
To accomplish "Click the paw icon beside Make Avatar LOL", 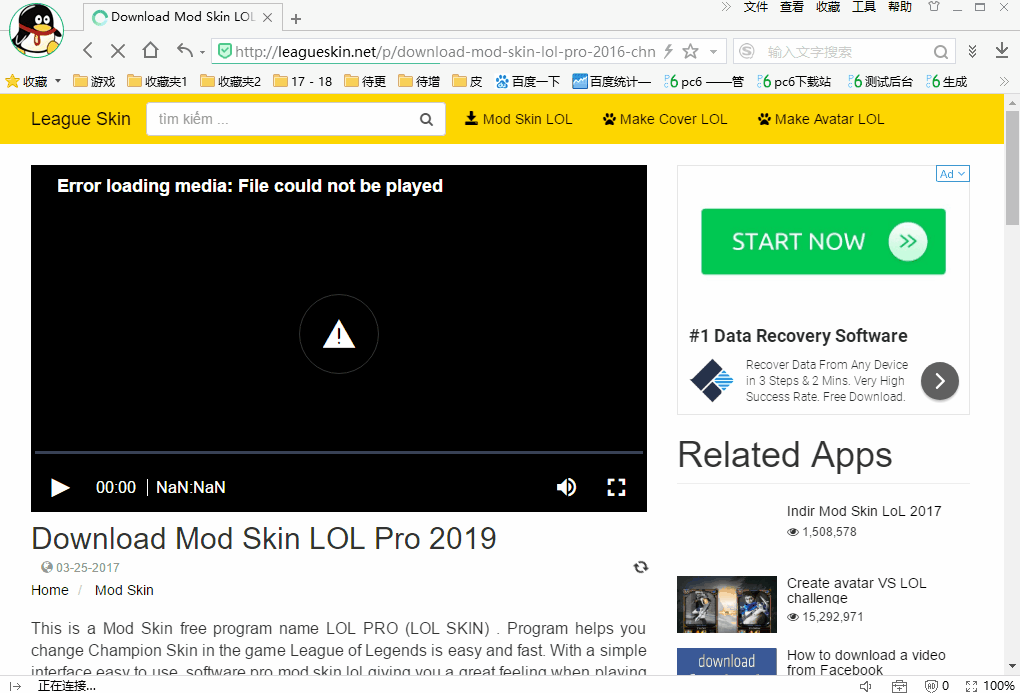I will (x=764, y=119).
